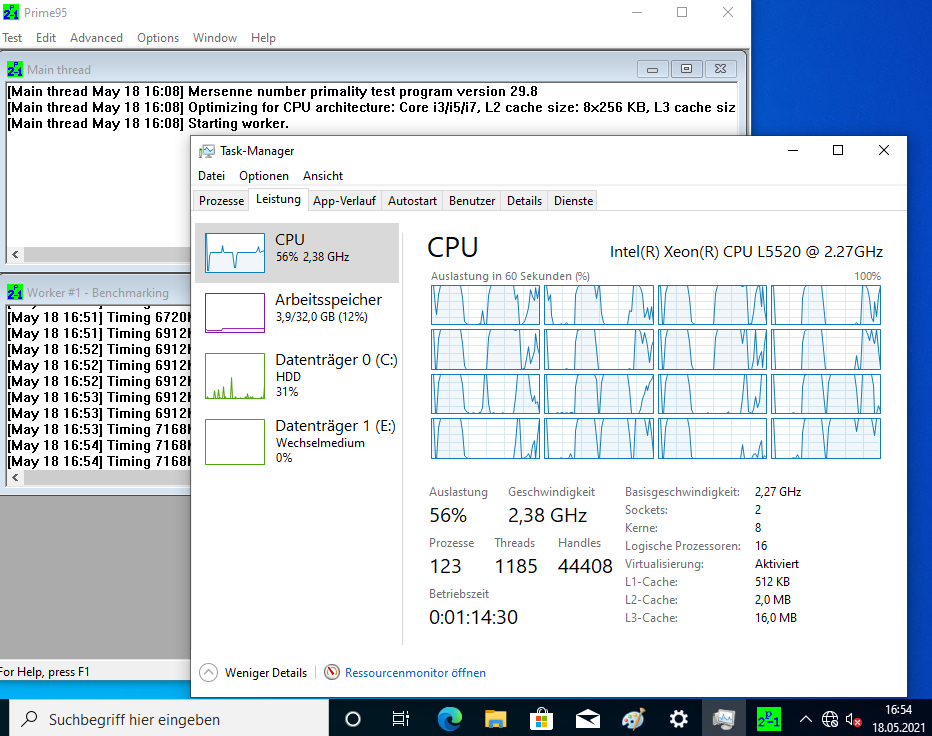Switch to the Dienste tab
The image size is (932, 736).
(x=573, y=201)
